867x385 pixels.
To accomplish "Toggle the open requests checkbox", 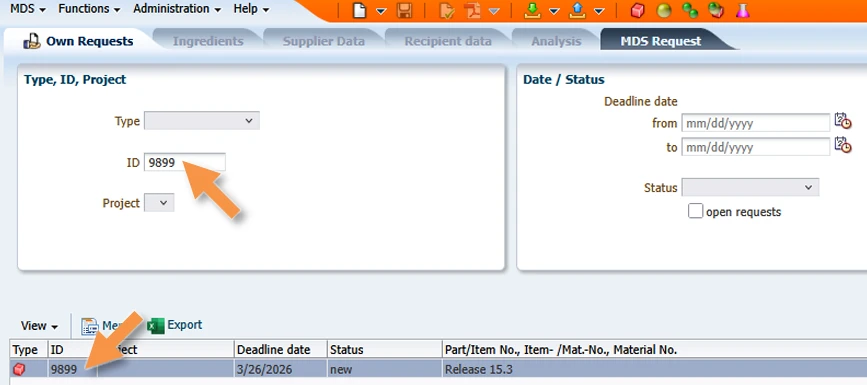I will click(x=696, y=211).
